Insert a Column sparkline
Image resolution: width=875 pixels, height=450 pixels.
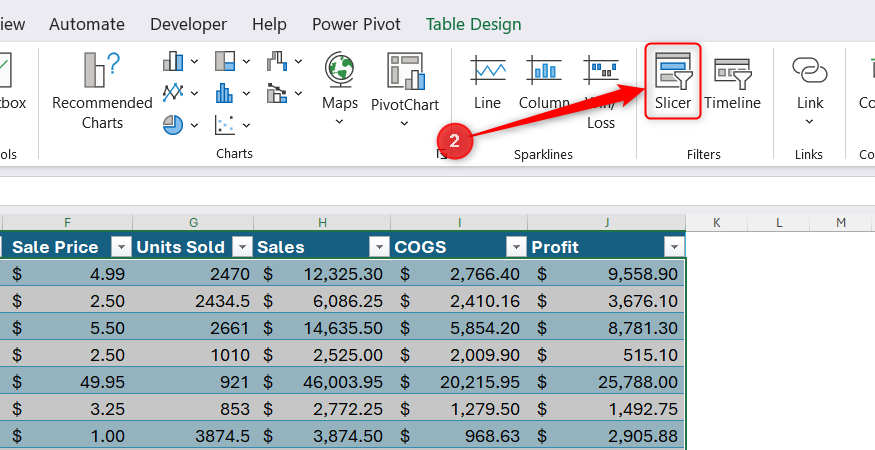pyautogui.click(x=544, y=82)
